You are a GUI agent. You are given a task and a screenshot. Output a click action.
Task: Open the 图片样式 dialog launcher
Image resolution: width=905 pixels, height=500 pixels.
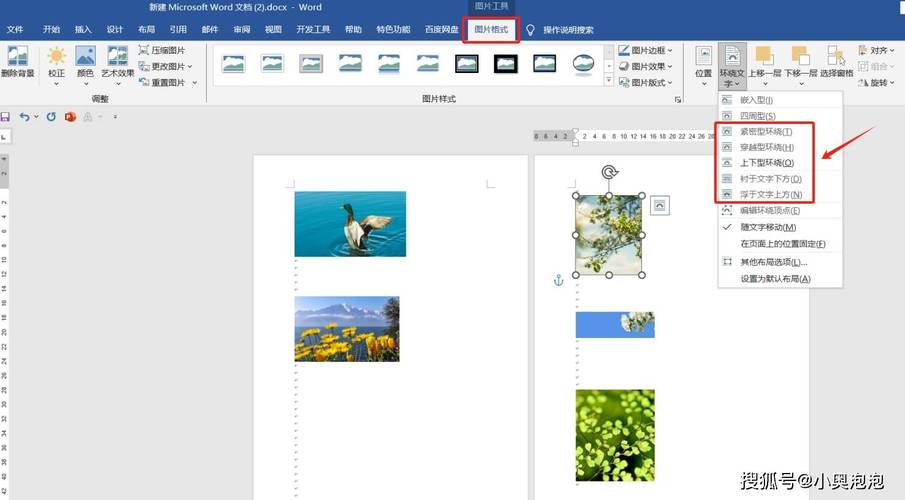(678, 99)
